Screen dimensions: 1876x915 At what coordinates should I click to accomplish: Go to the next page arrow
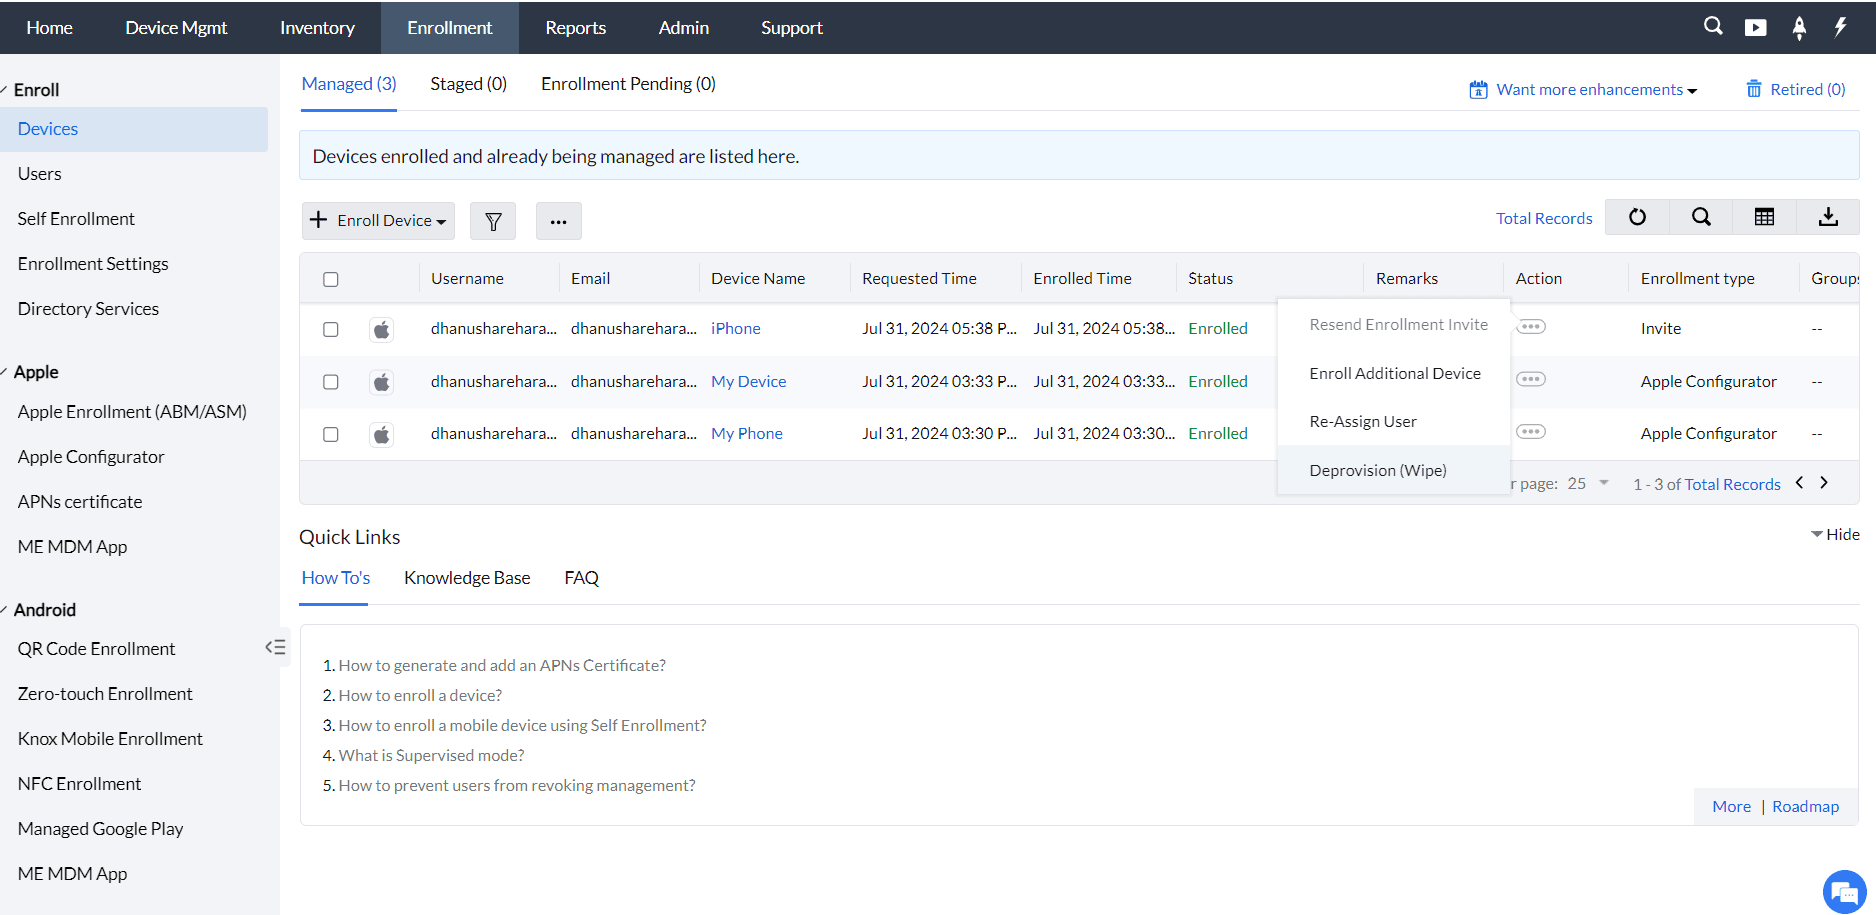(x=1824, y=483)
